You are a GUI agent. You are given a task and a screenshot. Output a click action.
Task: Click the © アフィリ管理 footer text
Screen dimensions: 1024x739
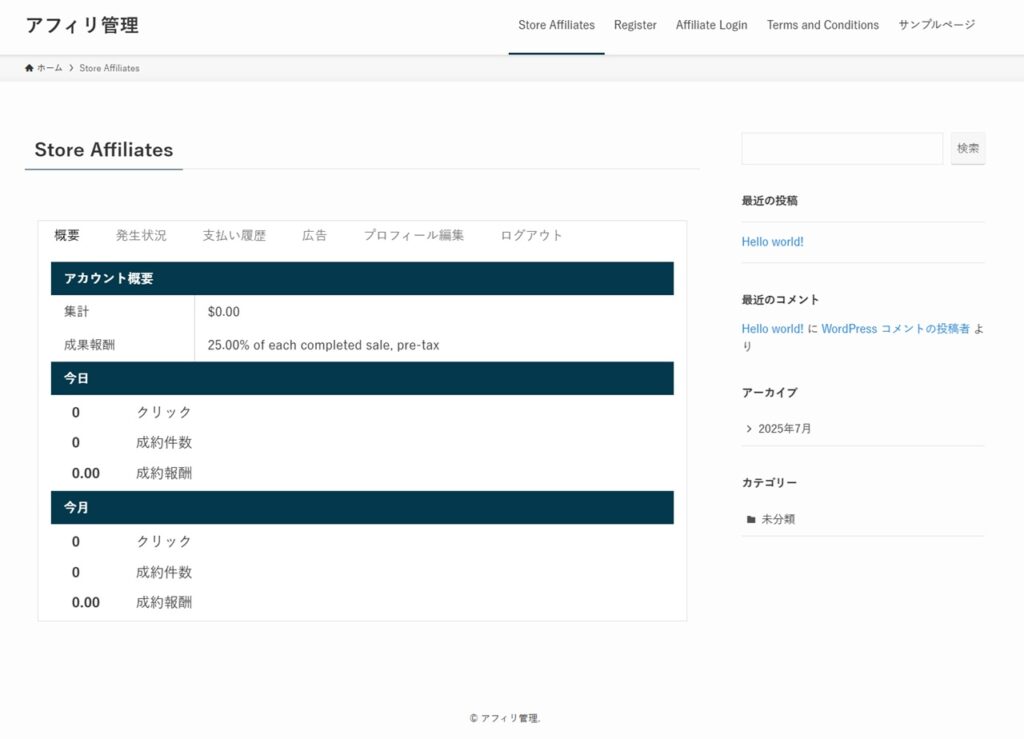[x=505, y=718]
